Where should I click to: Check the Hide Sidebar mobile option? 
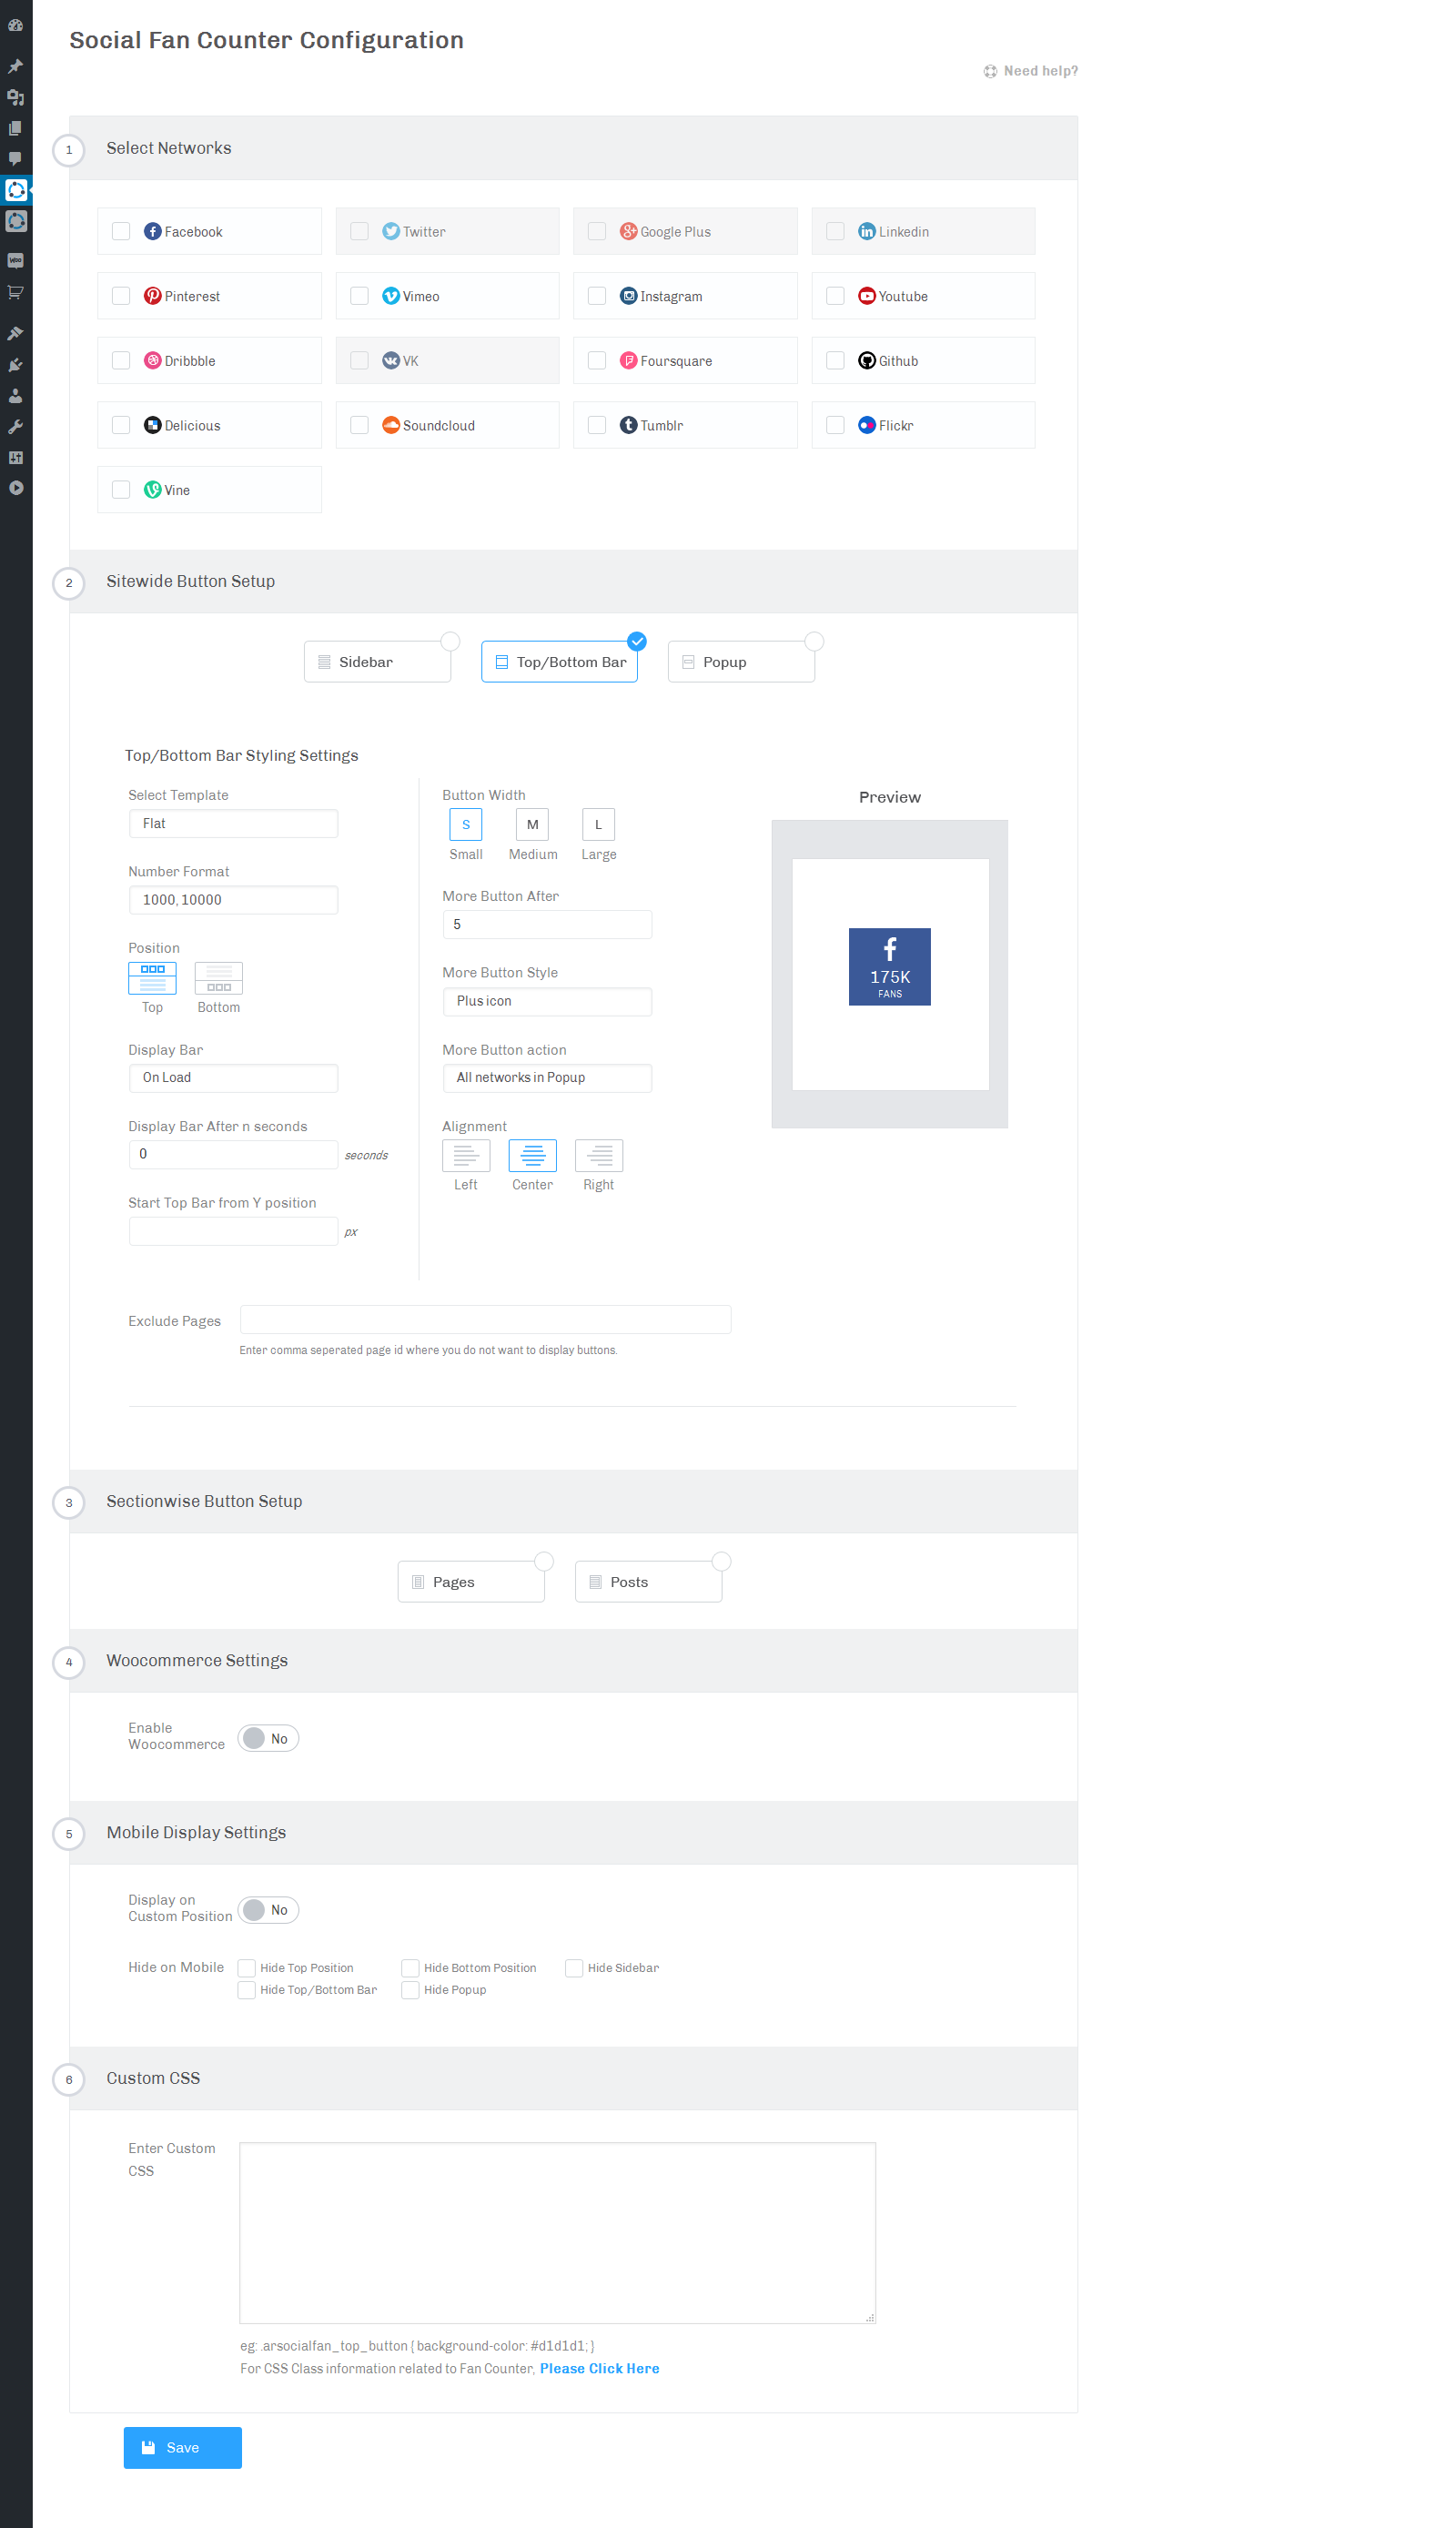574,1968
